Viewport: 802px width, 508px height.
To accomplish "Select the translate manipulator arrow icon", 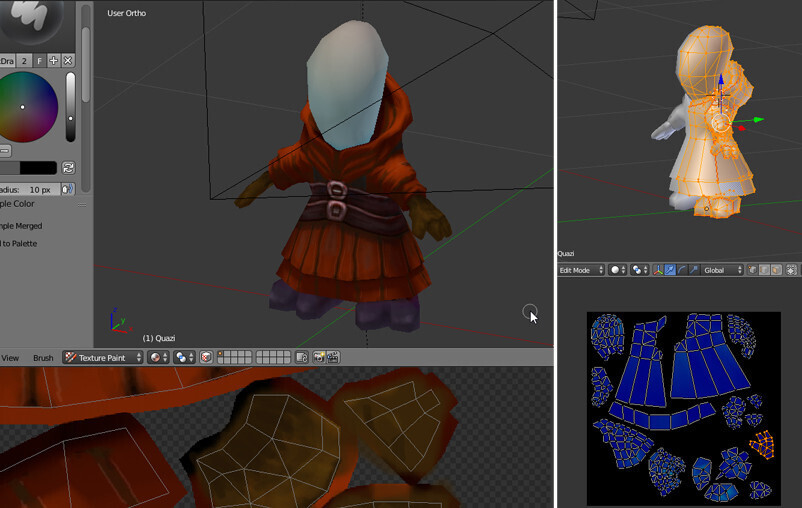I will 669,270.
